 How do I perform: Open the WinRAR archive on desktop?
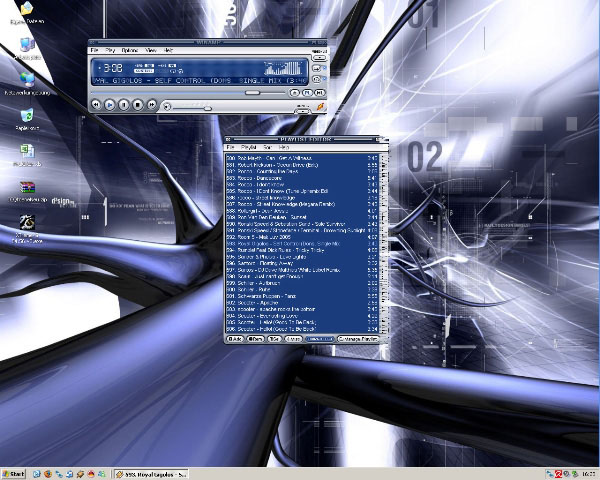click(26, 188)
